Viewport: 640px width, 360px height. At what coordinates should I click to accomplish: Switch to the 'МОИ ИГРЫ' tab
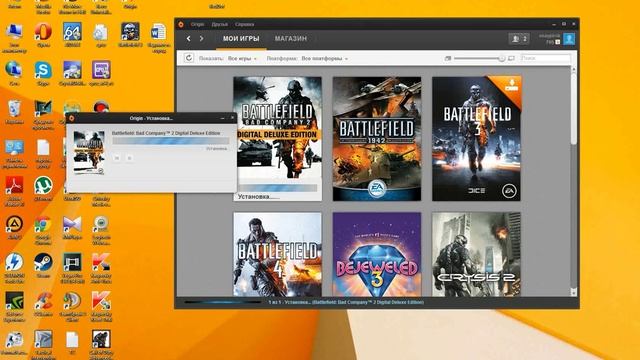pos(241,38)
